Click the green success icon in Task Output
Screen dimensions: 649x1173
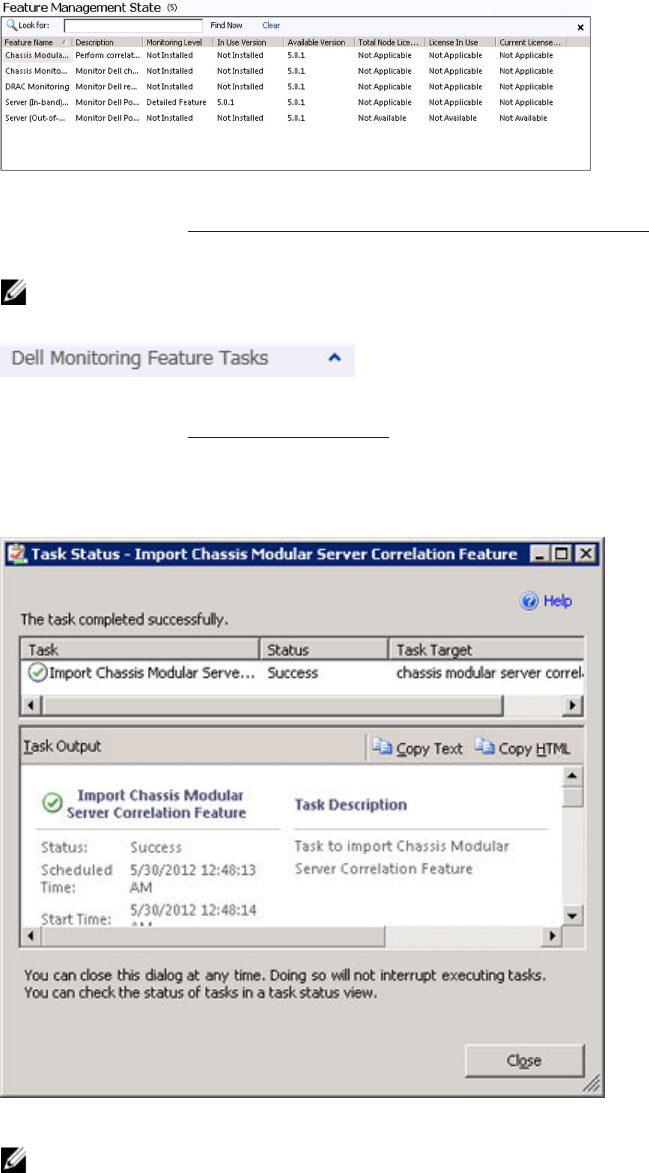pos(52,803)
